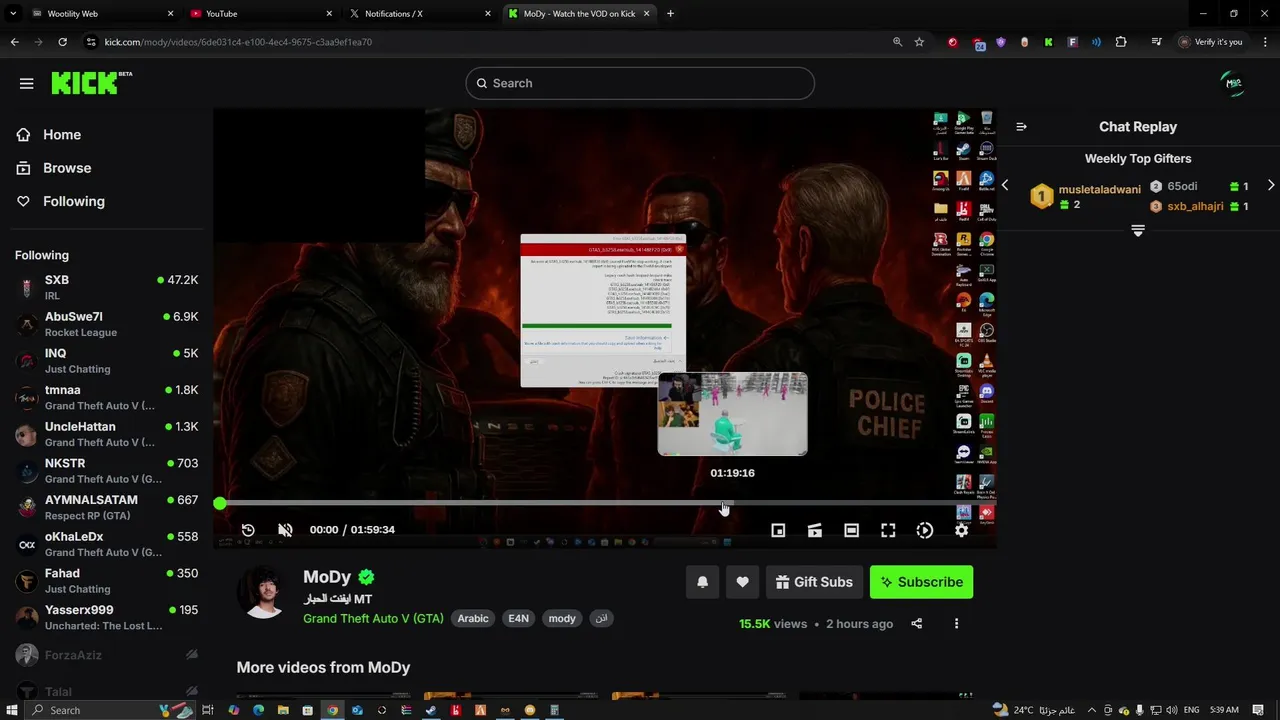Open Chrome three-dot menu
Viewport: 1280px width, 720px height.
pos(1264,42)
